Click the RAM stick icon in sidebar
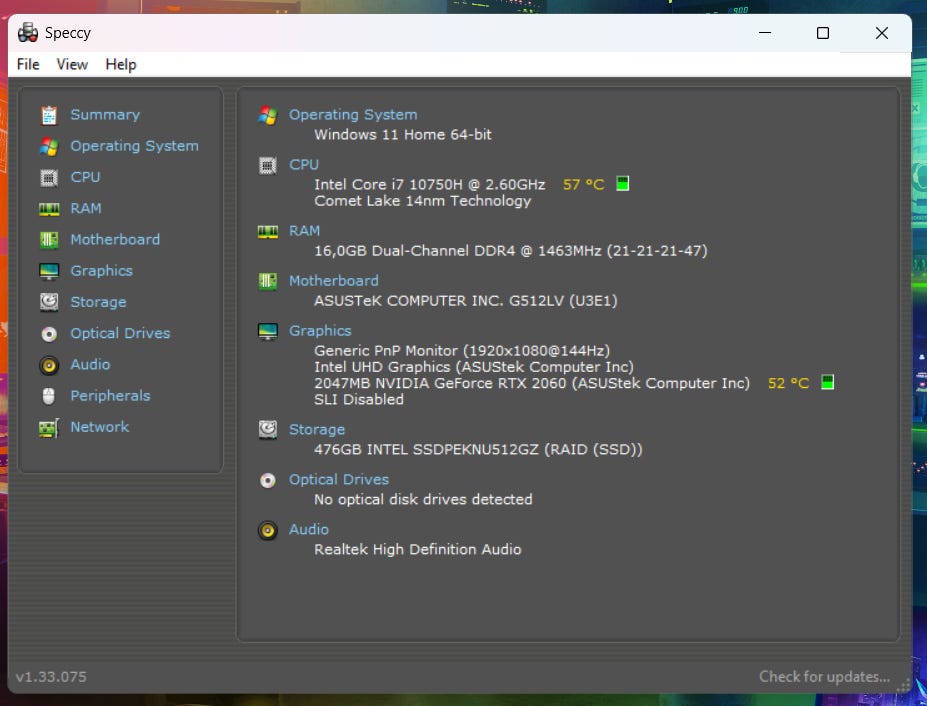Image resolution: width=927 pixels, height=706 pixels. point(49,209)
